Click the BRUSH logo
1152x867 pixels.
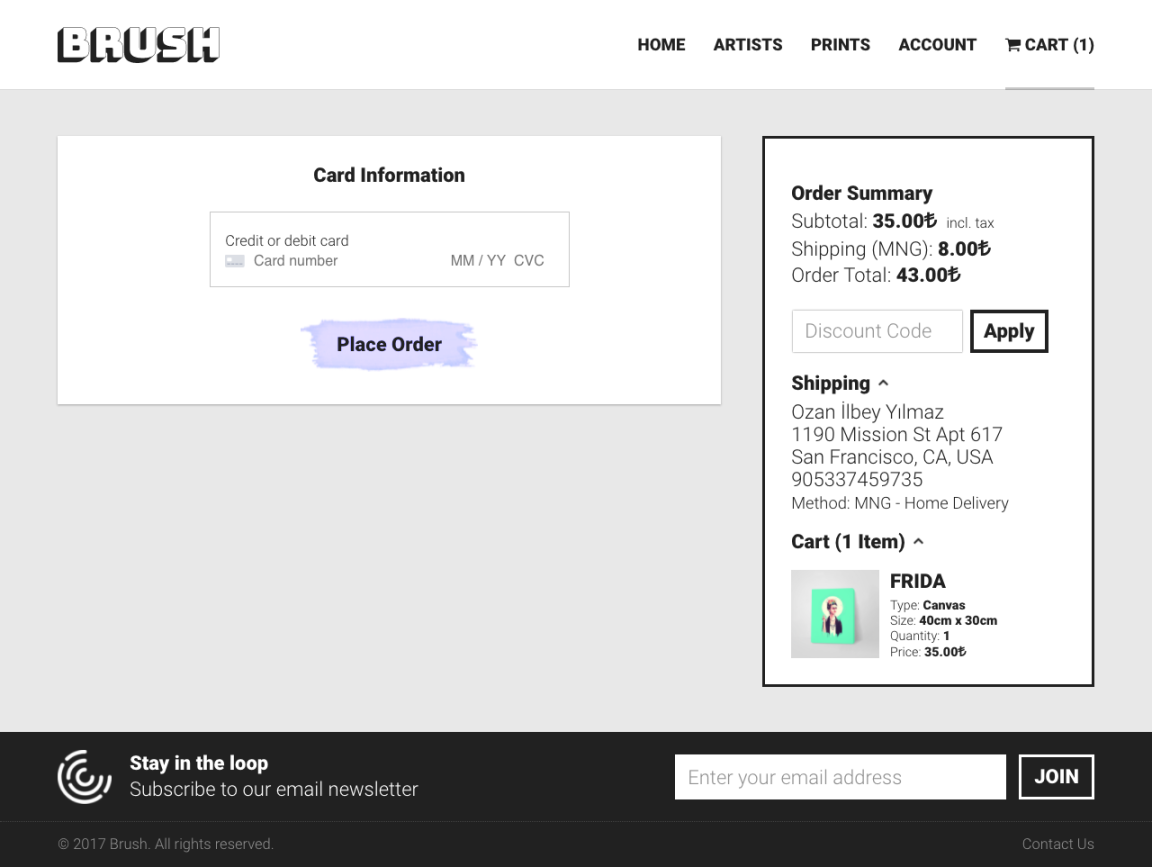pyautogui.click(x=138, y=45)
